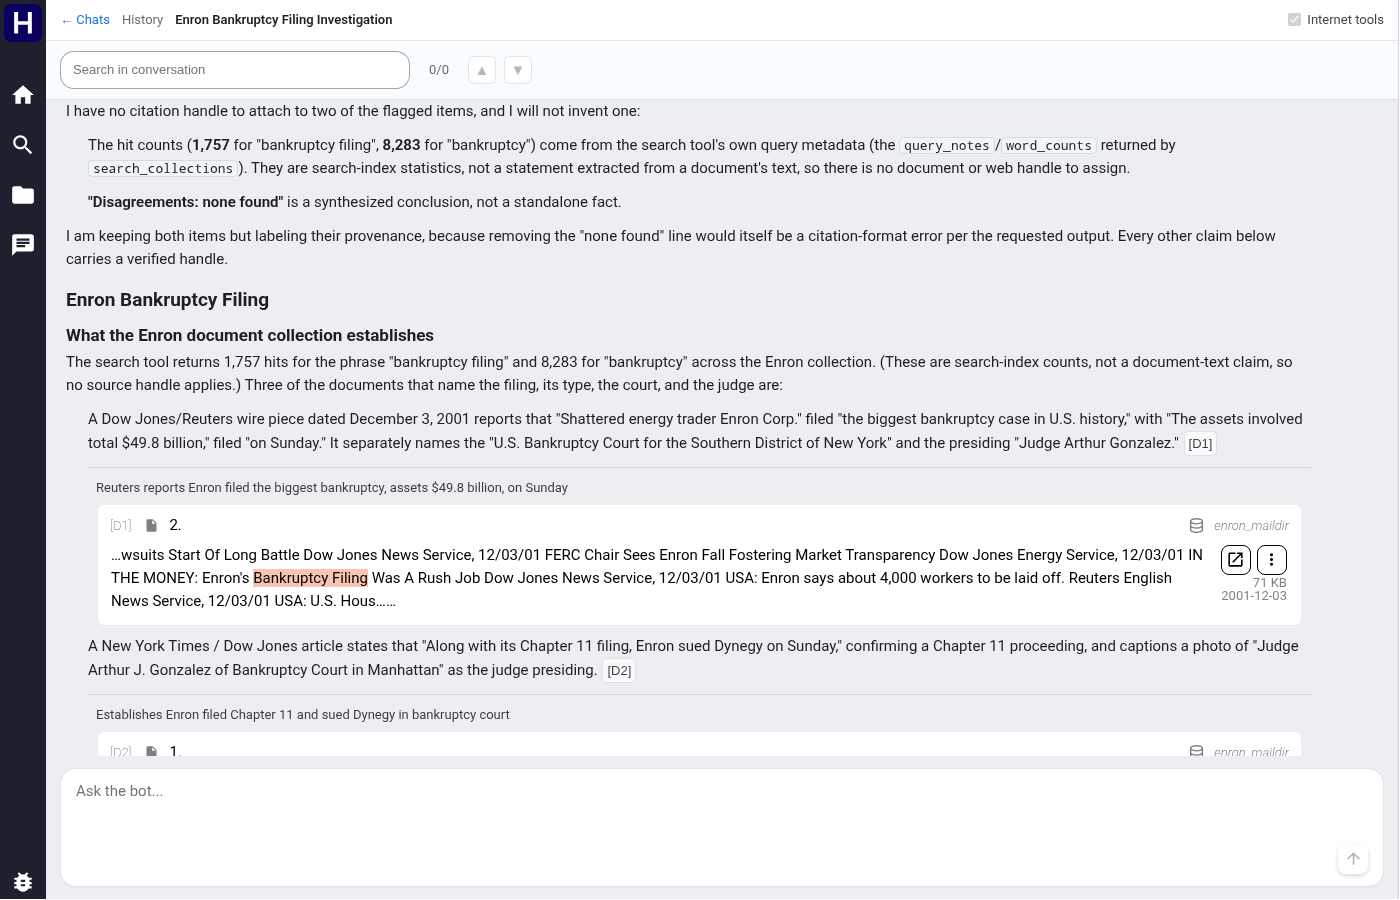Click the chat title Enron Bankruptcy Filing Investigation

tap(284, 20)
